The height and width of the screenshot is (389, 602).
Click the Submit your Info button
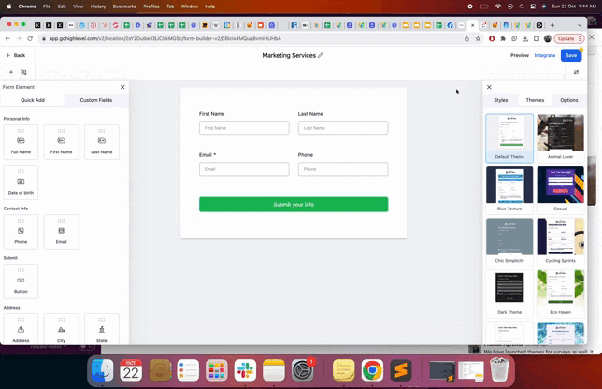[293, 204]
